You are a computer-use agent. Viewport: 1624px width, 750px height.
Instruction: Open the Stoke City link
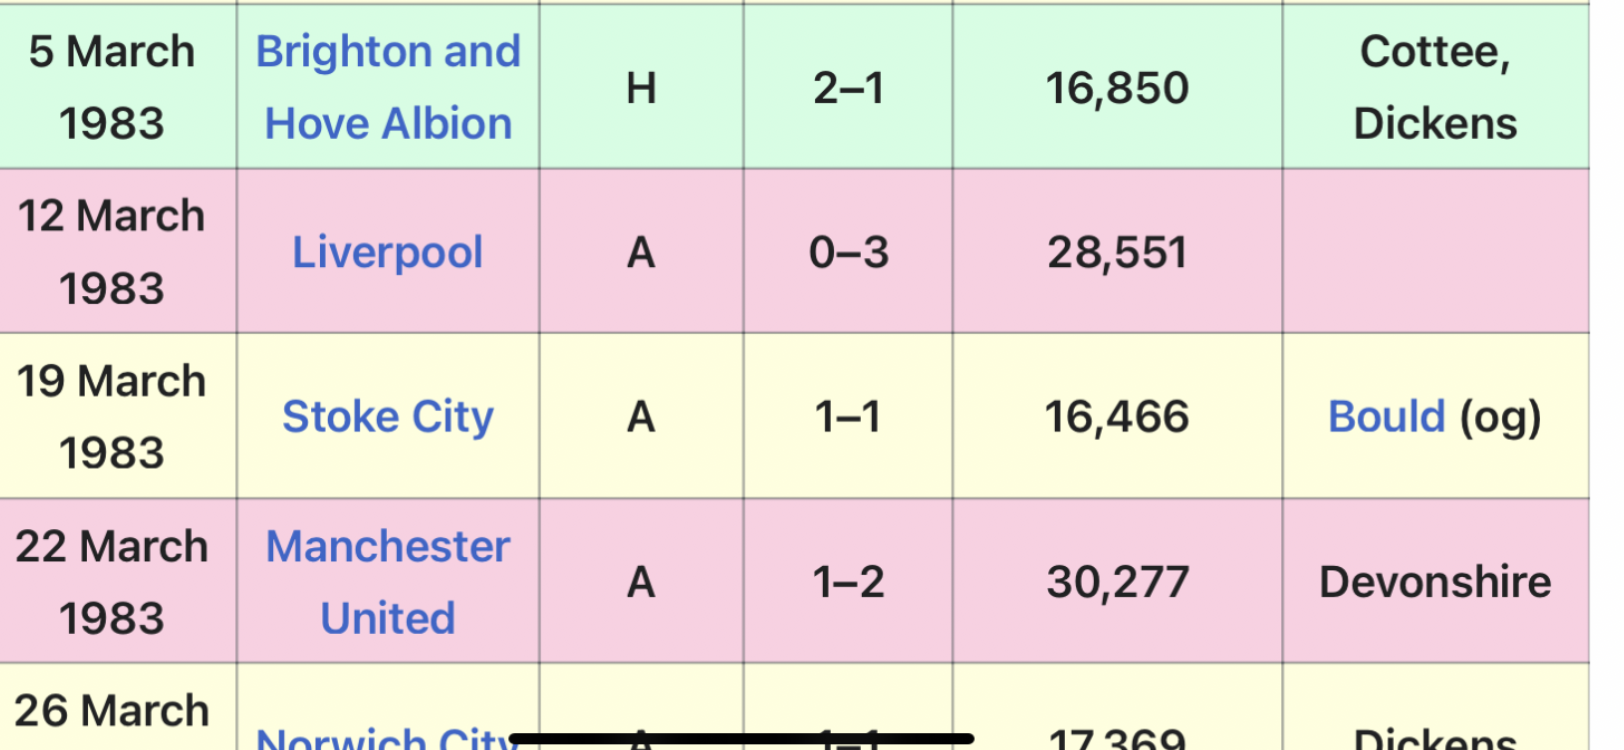point(388,417)
